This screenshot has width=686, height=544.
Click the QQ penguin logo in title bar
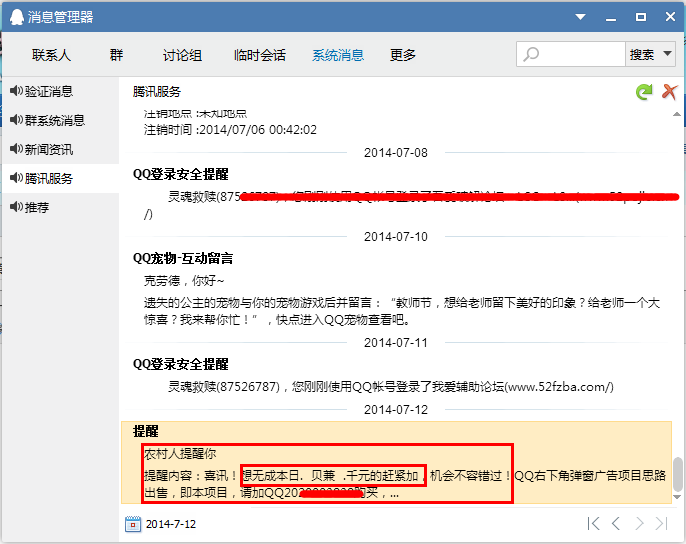click(x=14, y=16)
